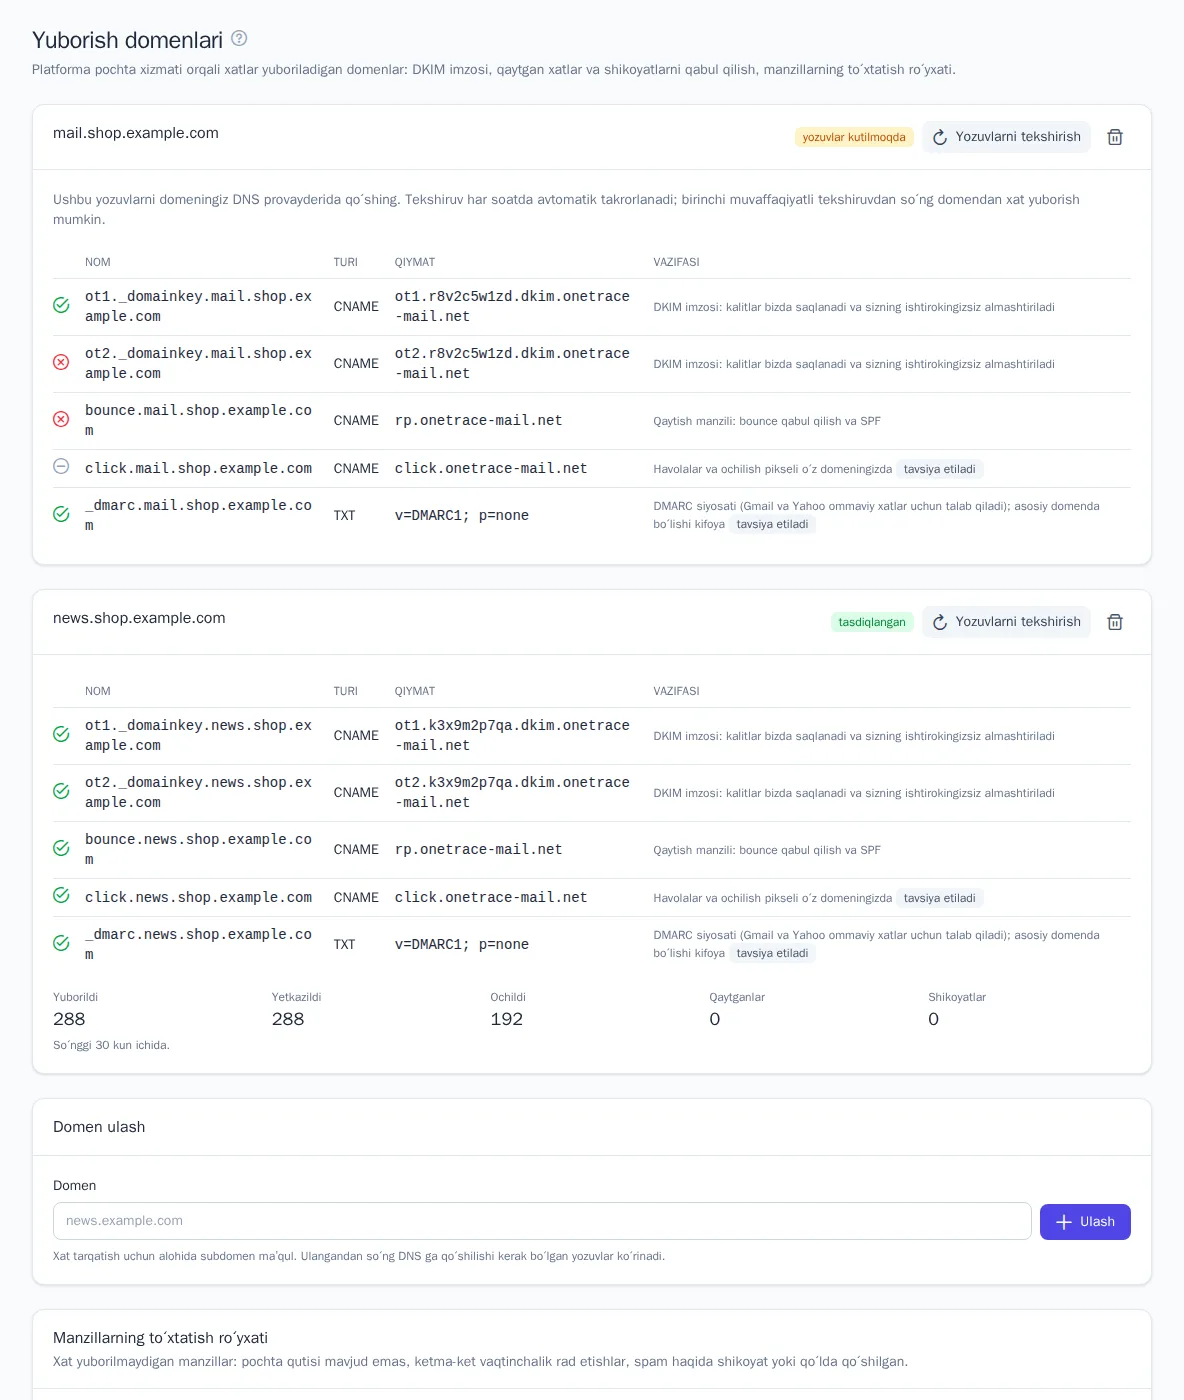Select value ot2.k3x9m2p7qa.dkim.onetrace-mail.net

(x=512, y=793)
